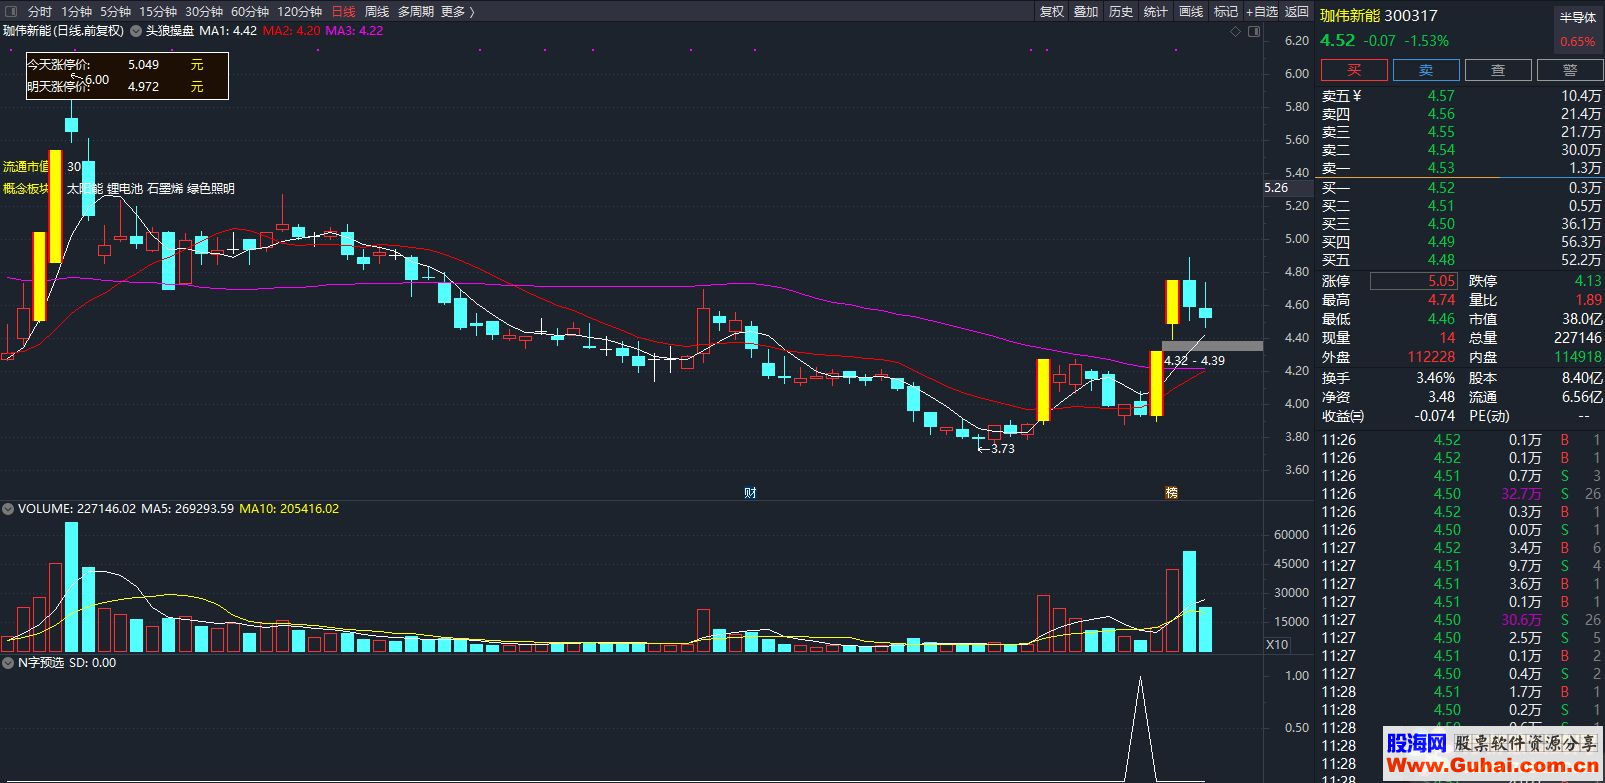Screen dimensions: 1605x783
Task: Open the 头狼操盘 indicator dropdown arrow
Action: [136, 31]
